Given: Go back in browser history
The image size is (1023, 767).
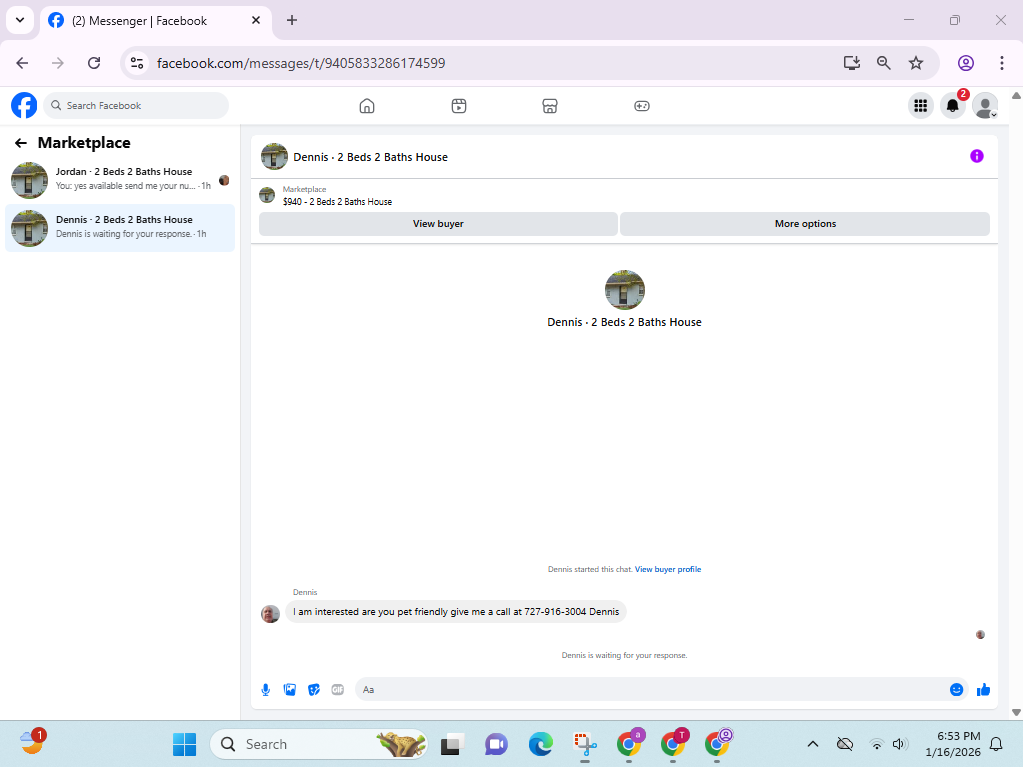Looking at the screenshot, I should [22, 63].
